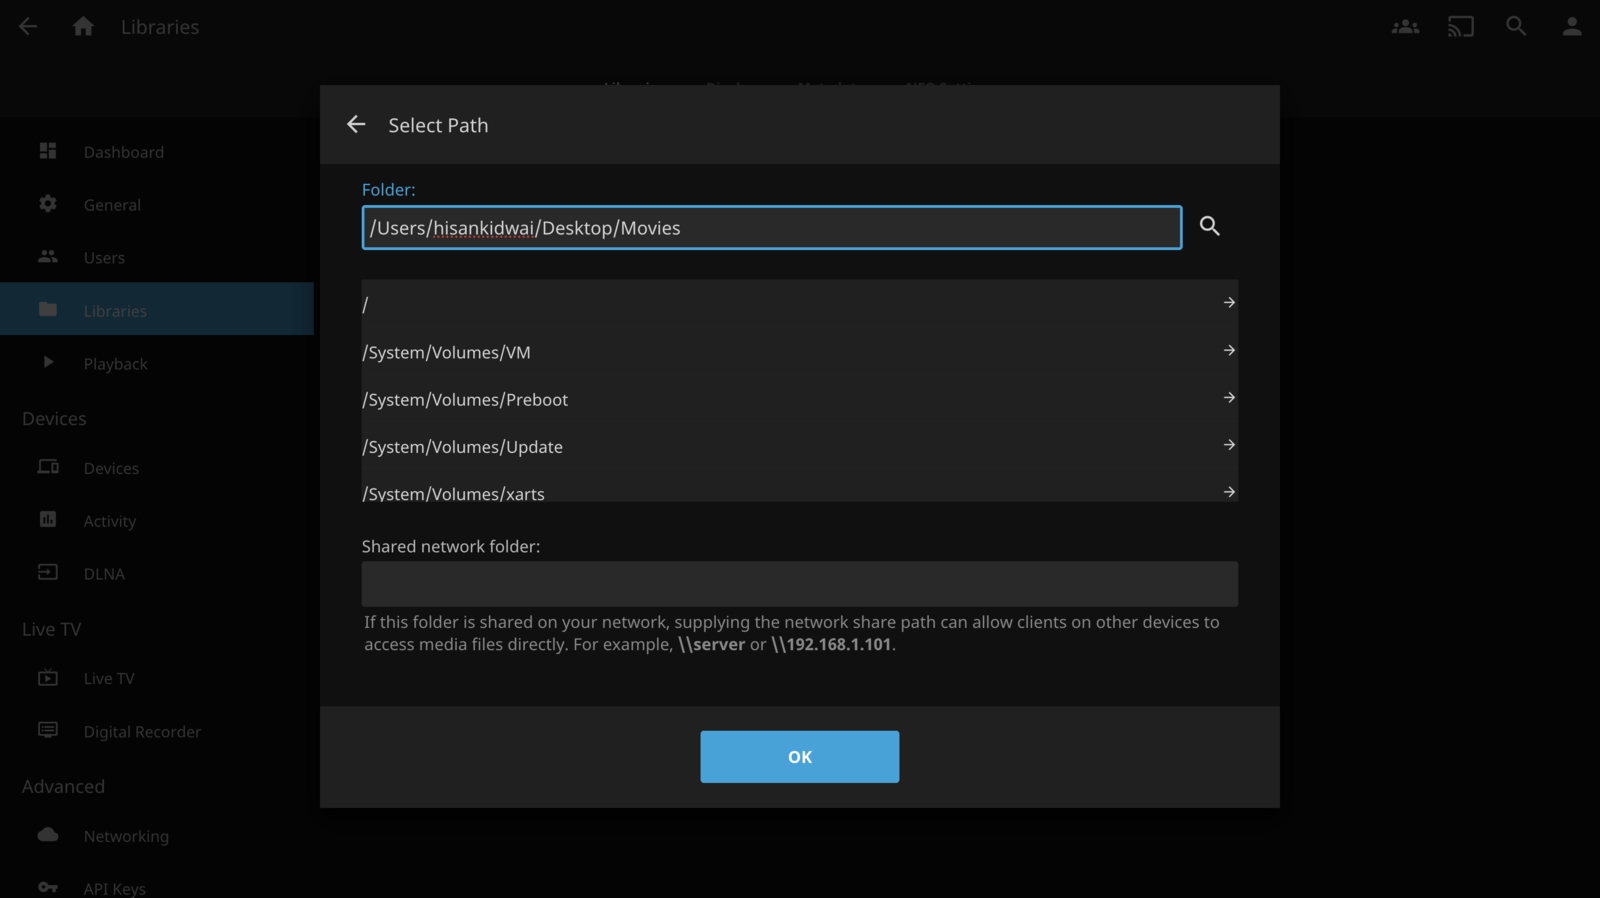Click the search icon beside Folder field
Image resolution: width=1600 pixels, height=898 pixels.
[1209, 227]
